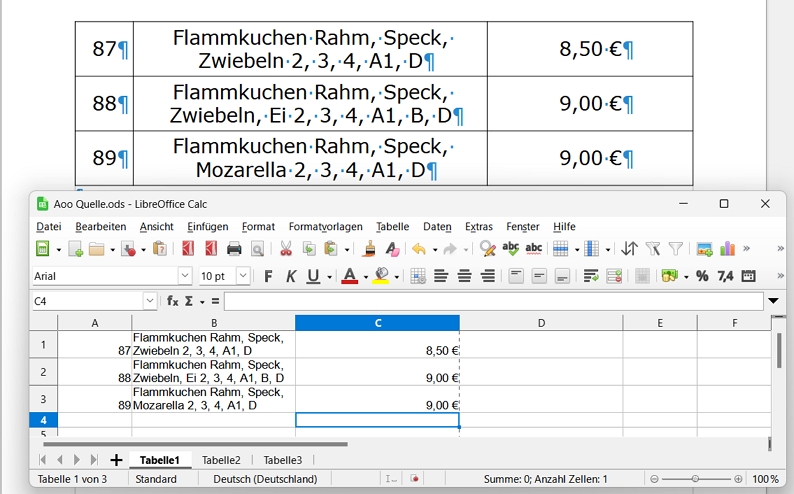Open the find and replace tool
Viewport: 794px width, 494px height.
pos(487,249)
